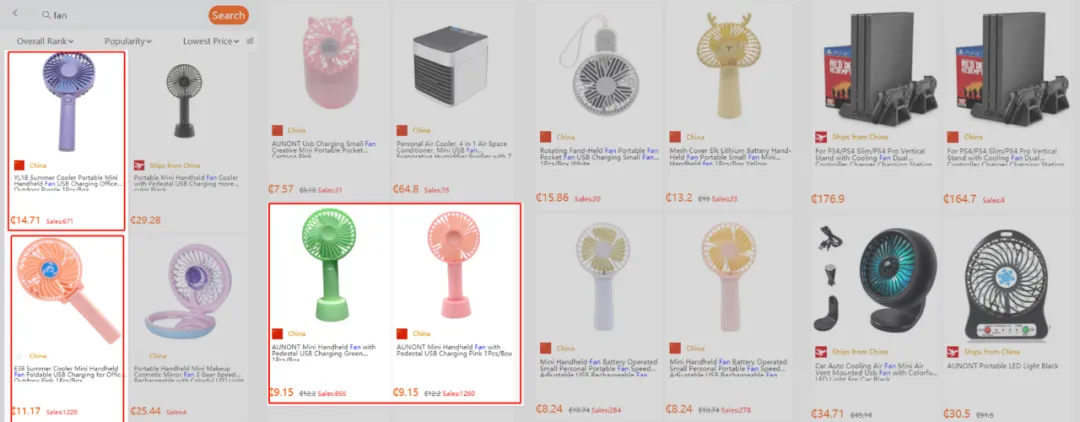Open the orange E38 foldable fan image

67,293
